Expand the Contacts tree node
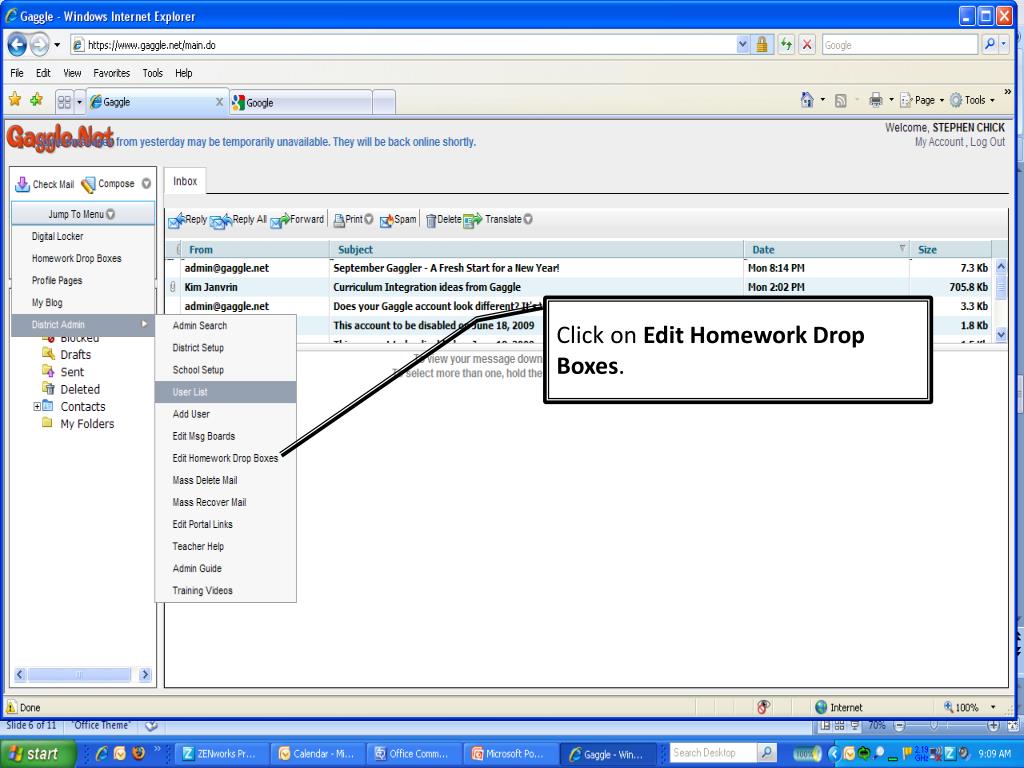1024x768 pixels. tap(37, 406)
